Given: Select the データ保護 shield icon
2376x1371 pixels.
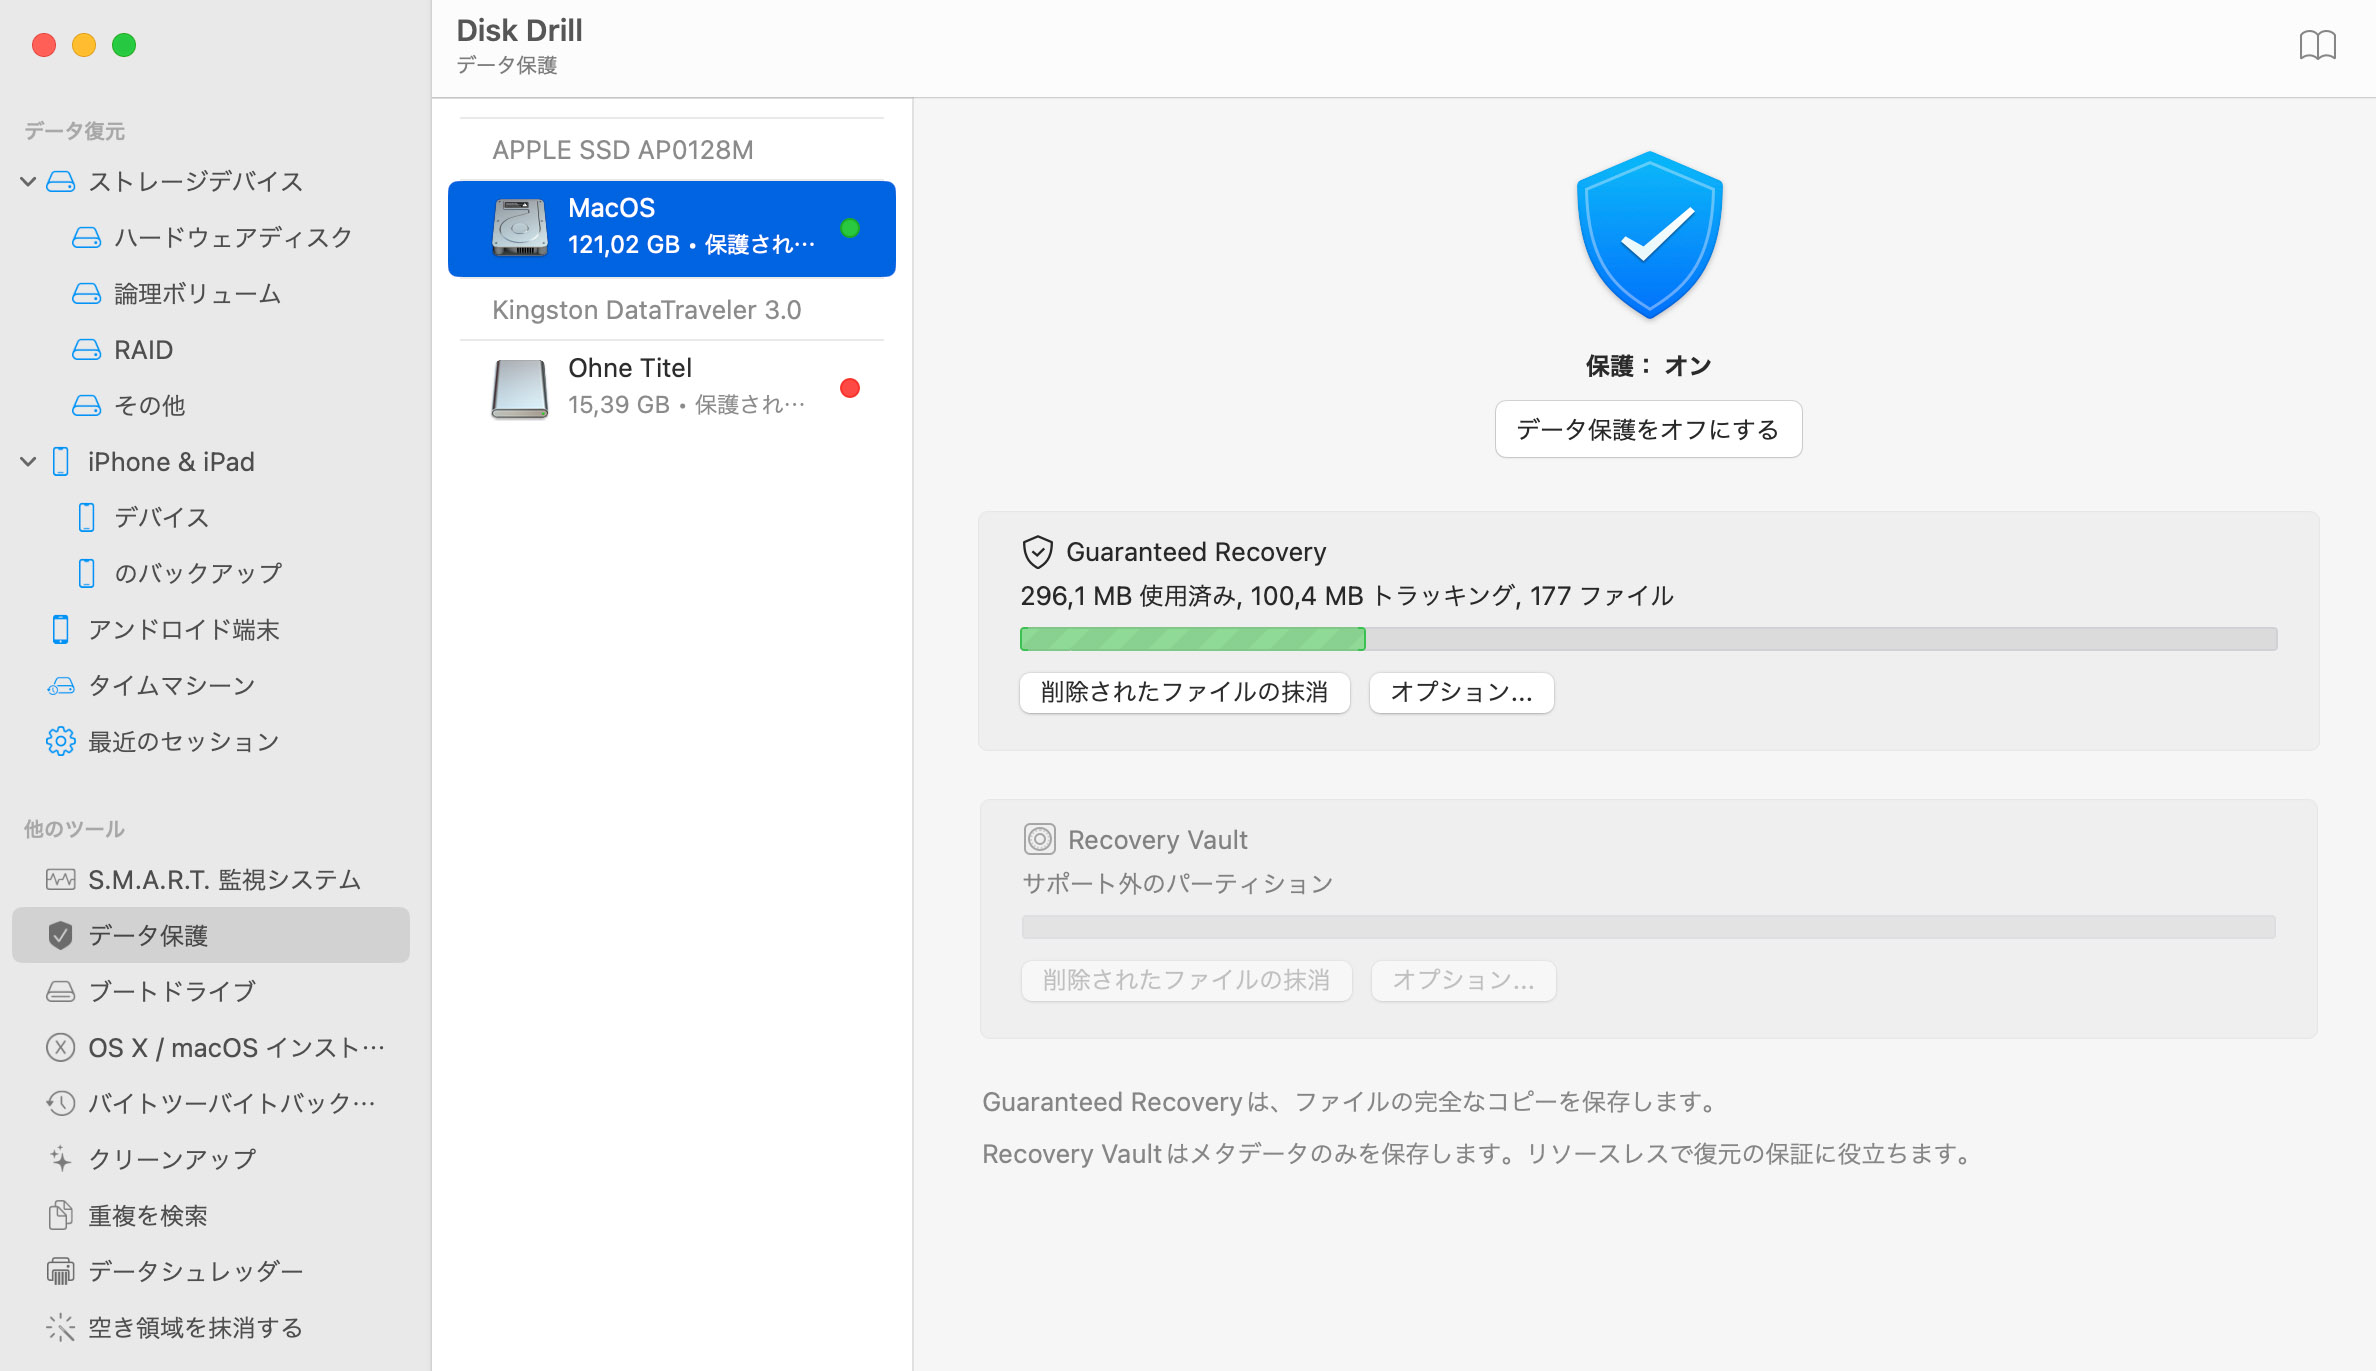Looking at the screenshot, I should click(60, 935).
